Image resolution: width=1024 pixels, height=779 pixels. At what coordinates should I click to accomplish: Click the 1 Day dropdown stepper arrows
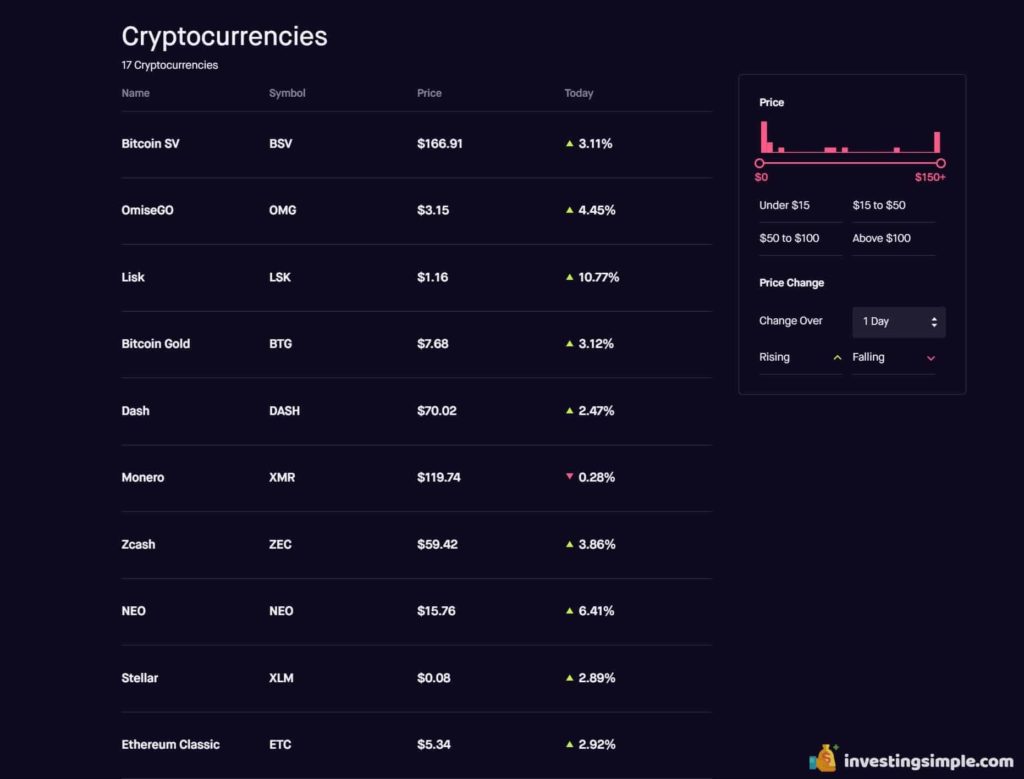tap(934, 322)
